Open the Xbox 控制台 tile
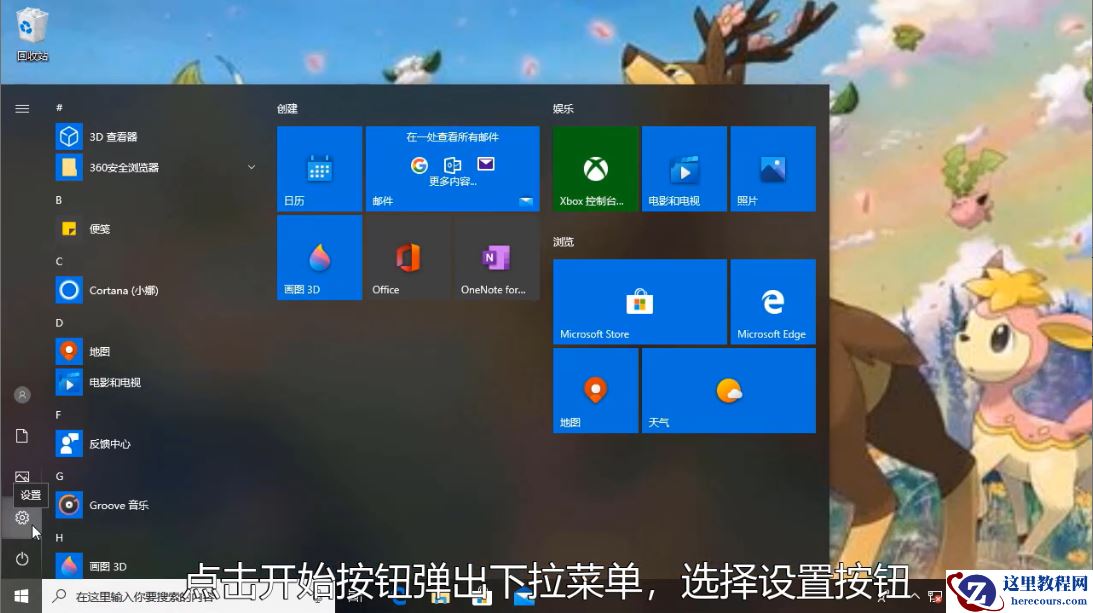This screenshot has height=613, width=1093. coord(595,168)
